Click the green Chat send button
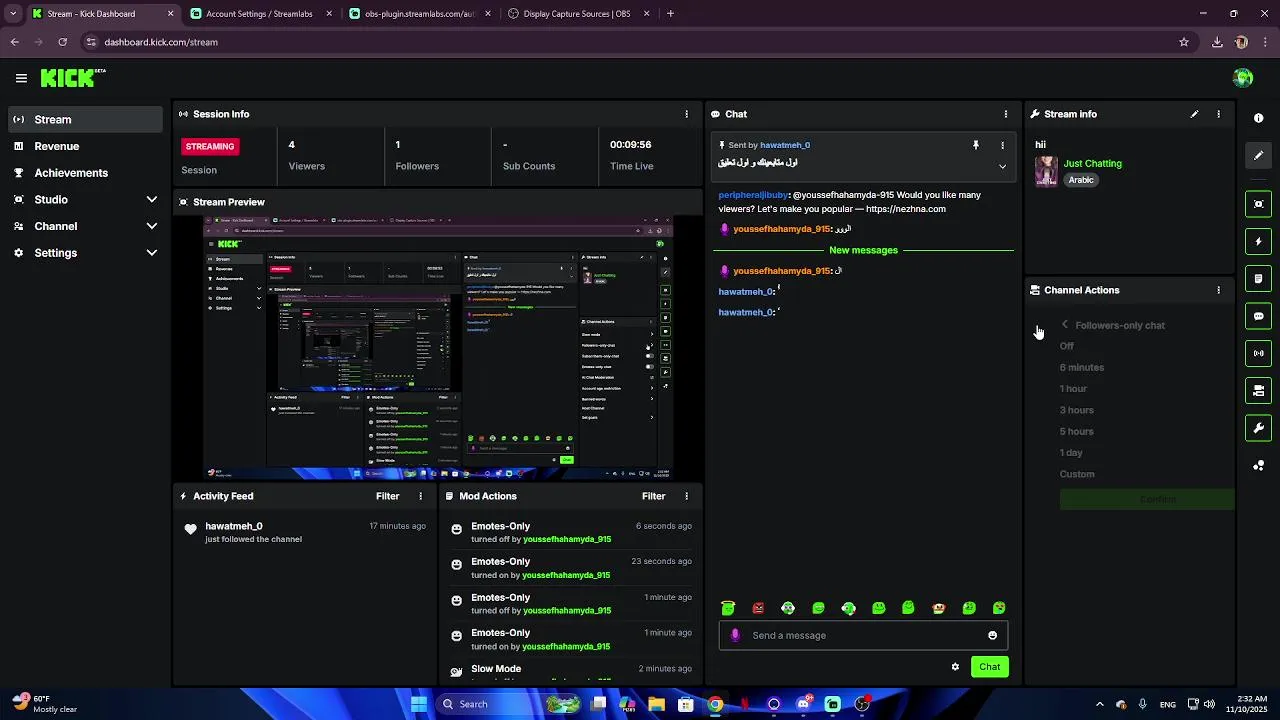 click(989, 667)
